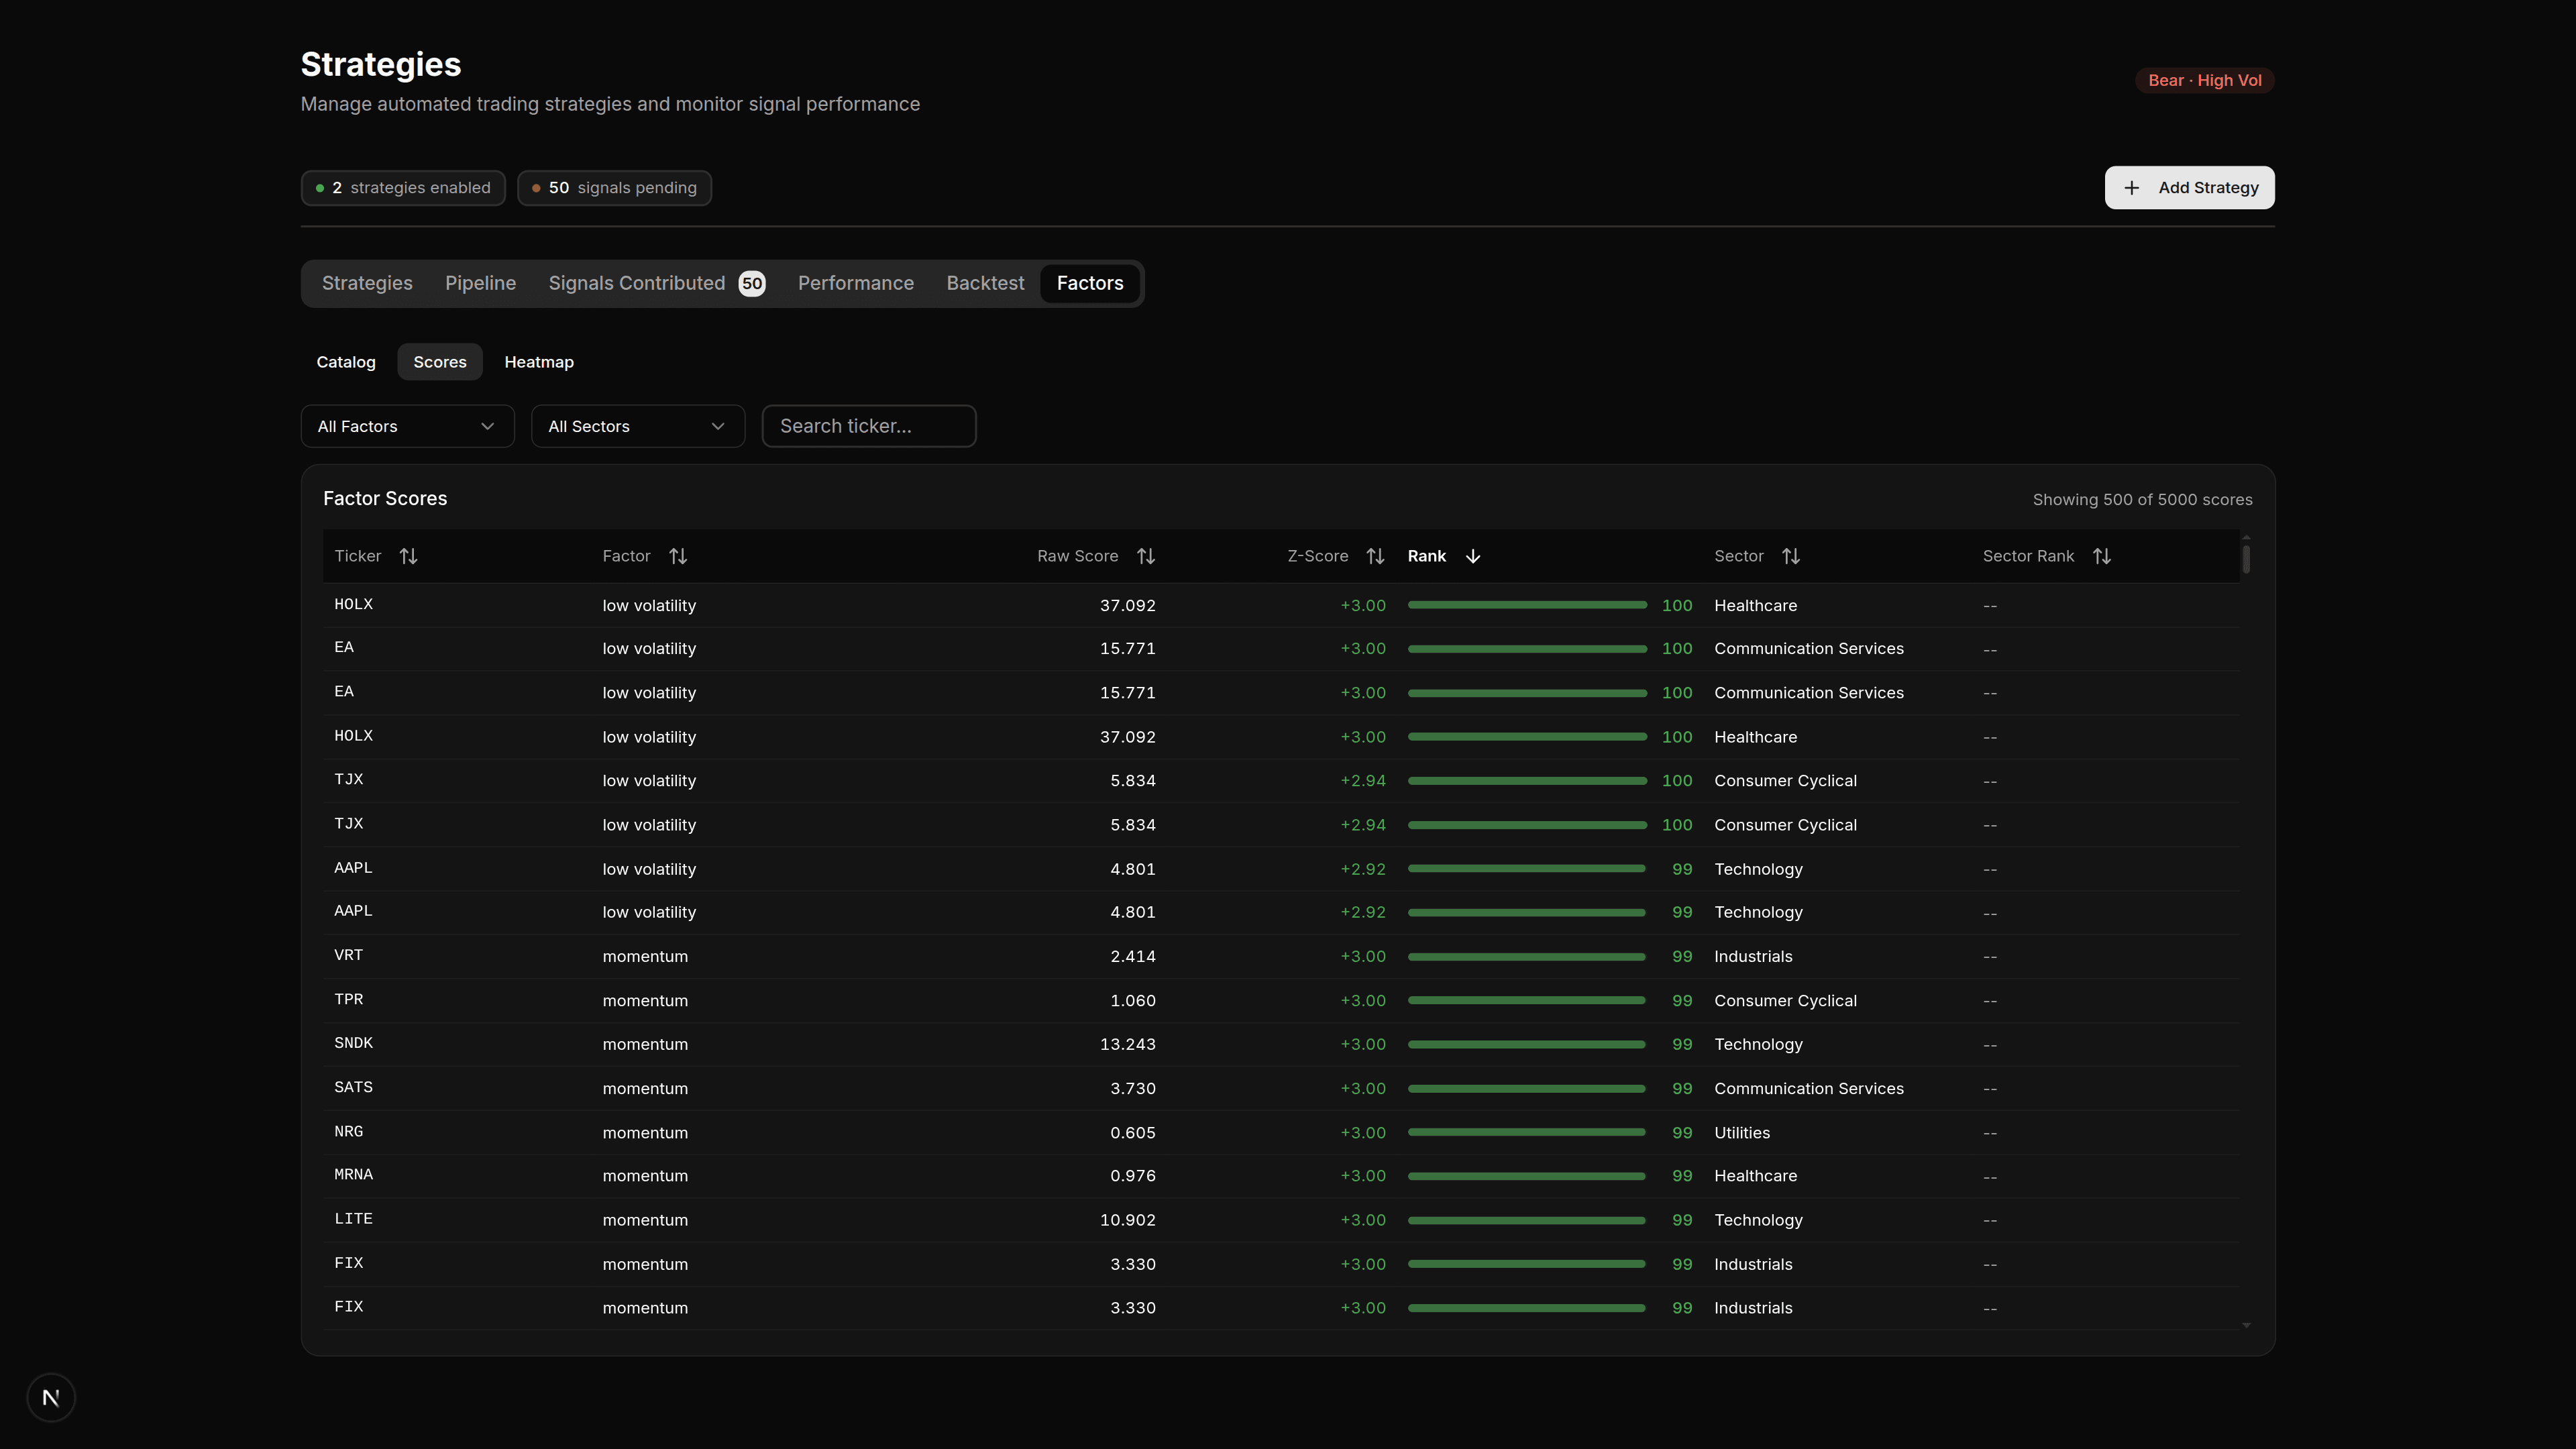Viewport: 2576px width, 1449px height.
Task: Sort by Raw Score using its sort arrows
Action: tap(1146, 556)
